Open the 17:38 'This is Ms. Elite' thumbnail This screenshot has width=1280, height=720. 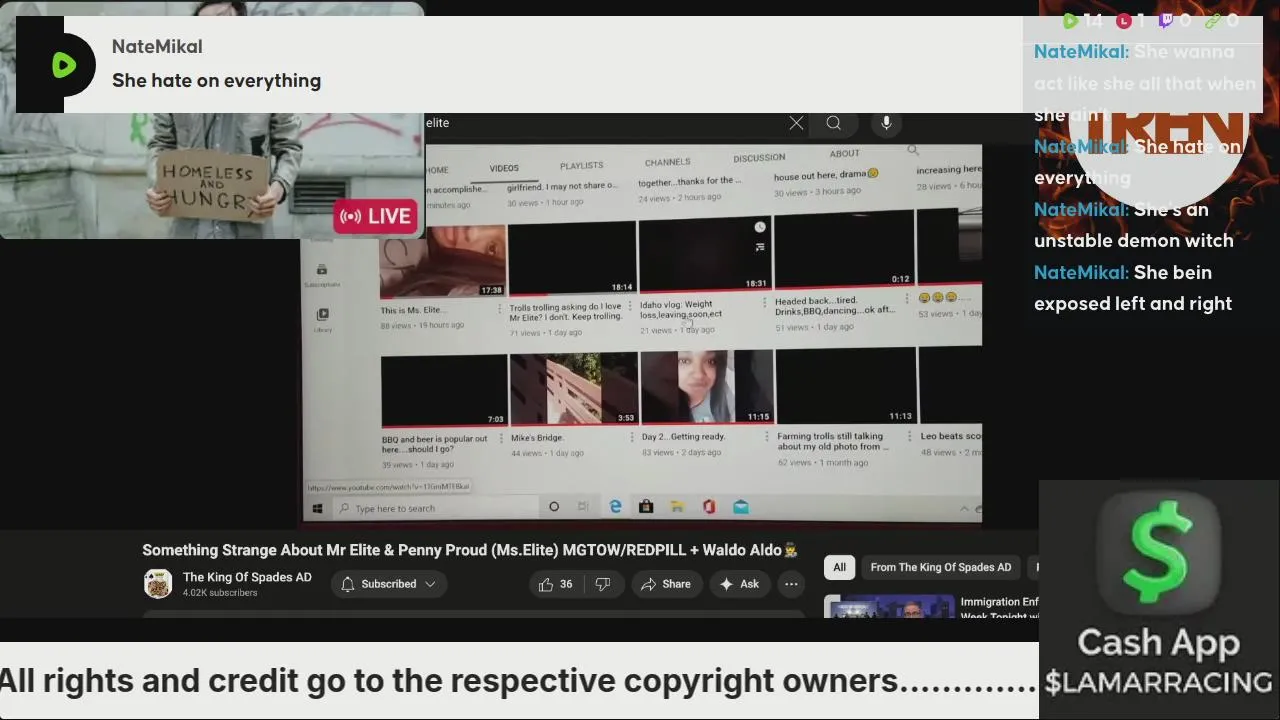pos(443,262)
